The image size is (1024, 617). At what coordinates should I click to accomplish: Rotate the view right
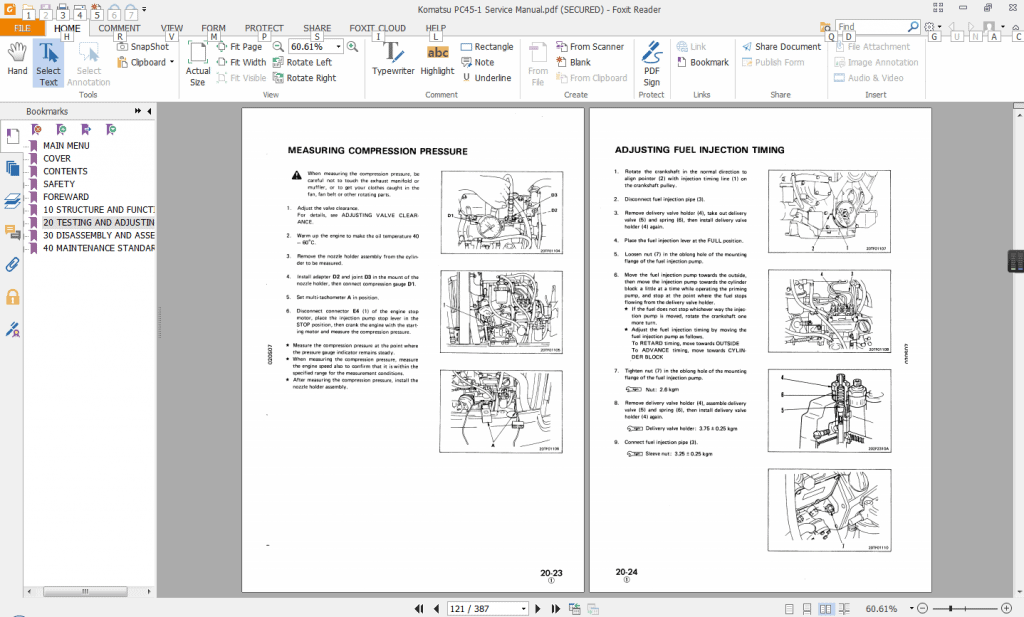pos(304,78)
